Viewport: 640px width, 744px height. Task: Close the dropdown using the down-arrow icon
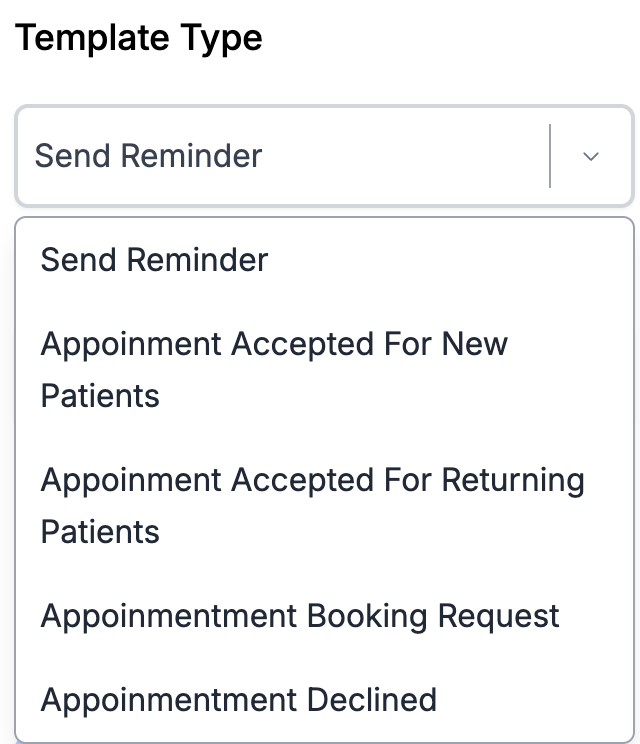[591, 156]
